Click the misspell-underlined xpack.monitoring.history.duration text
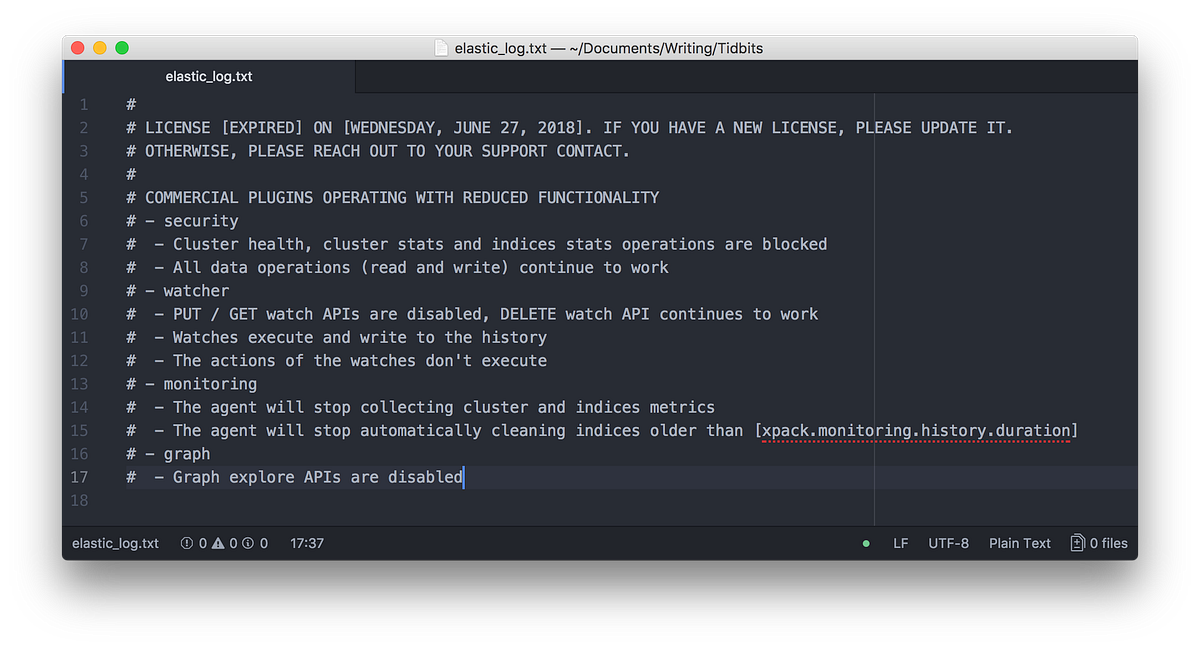The image size is (1200, 649). tap(916, 430)
